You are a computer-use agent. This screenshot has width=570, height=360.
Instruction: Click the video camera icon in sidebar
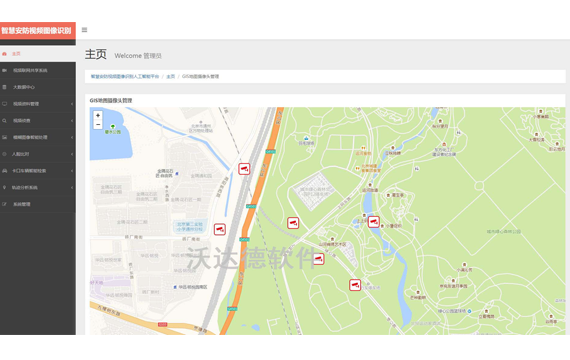click(x=4, y=70)
